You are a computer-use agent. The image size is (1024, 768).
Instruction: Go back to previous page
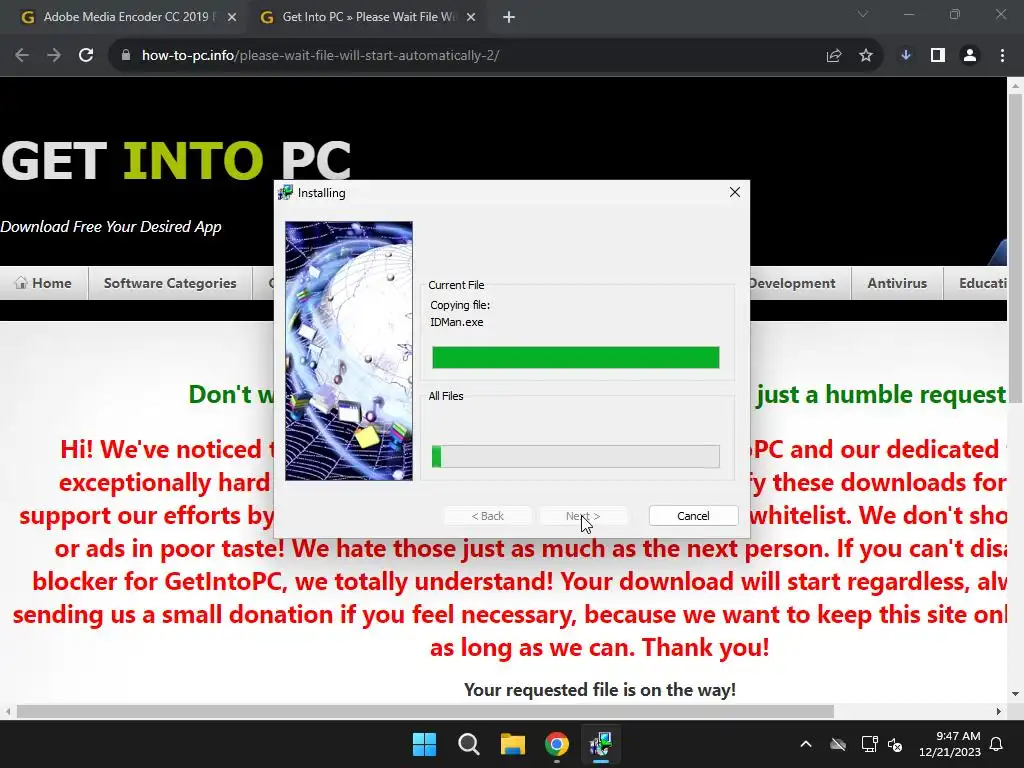22,56
